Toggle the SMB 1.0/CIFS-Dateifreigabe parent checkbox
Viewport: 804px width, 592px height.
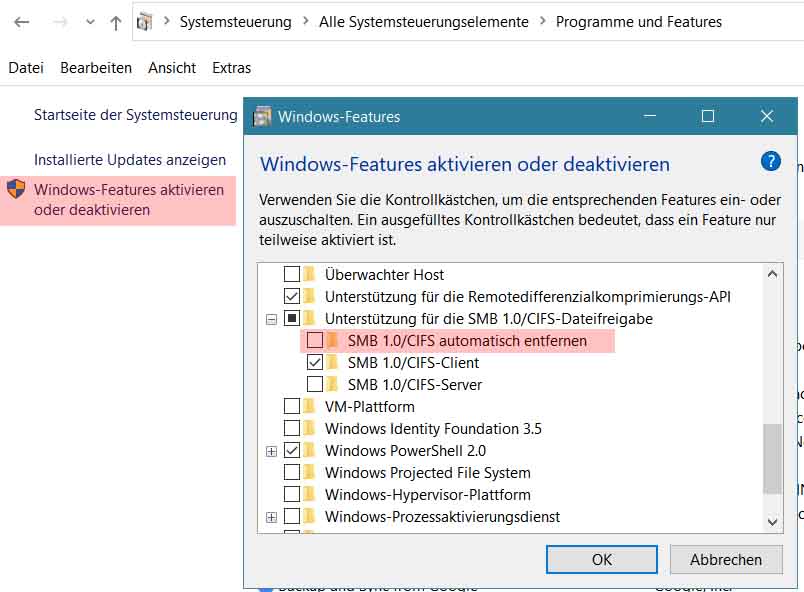click(x=292, y=318)
